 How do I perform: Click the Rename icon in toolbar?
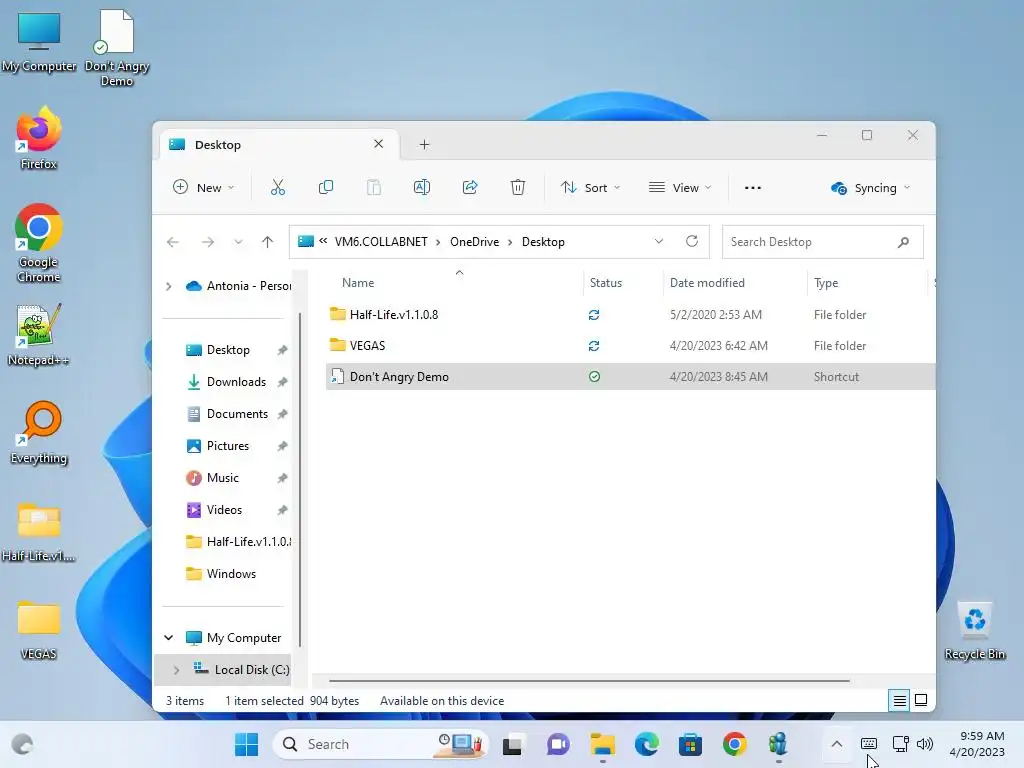422,187
